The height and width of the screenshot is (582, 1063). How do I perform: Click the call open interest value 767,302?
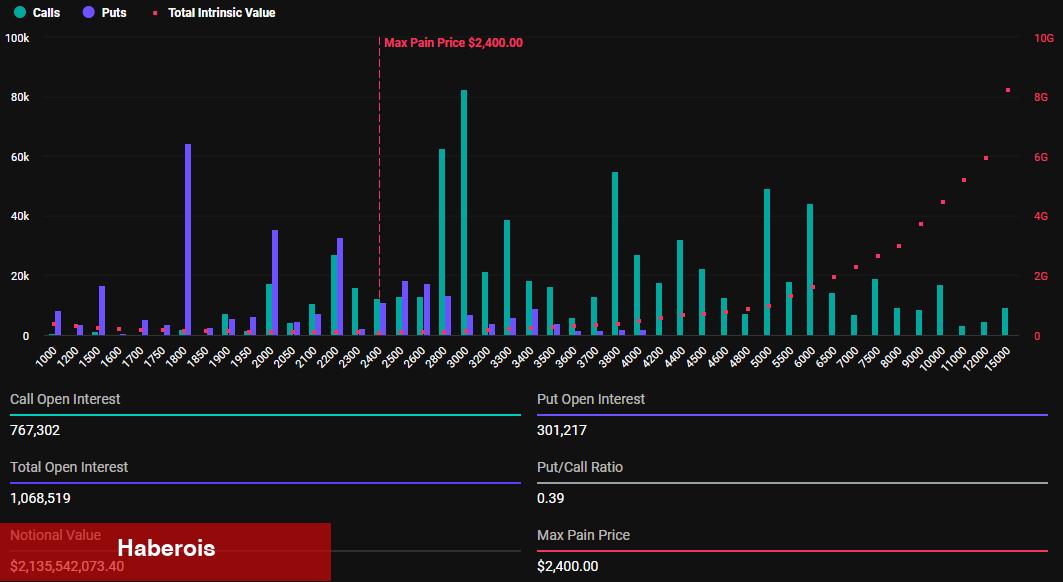tap(35, 430)
